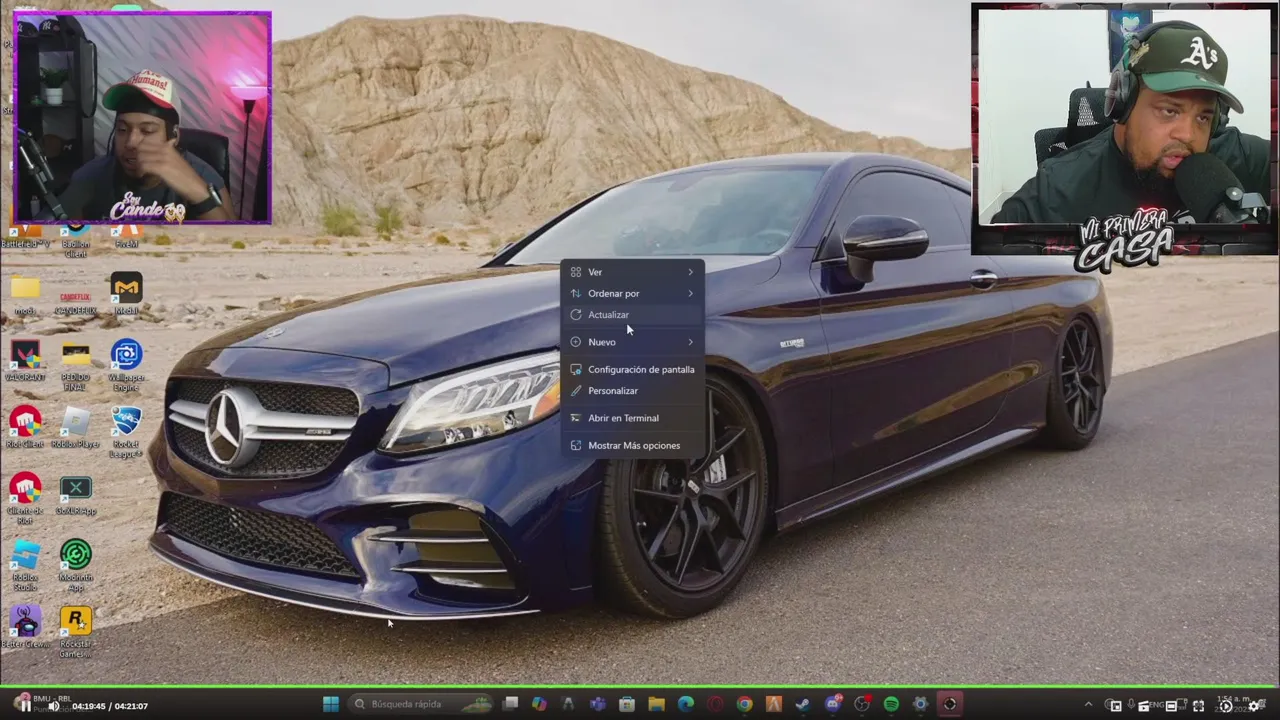Image resolution: width=1280 pixels, height=720 pixels.
Task: Mute the video volume icon
Action: tap(54, 706)
